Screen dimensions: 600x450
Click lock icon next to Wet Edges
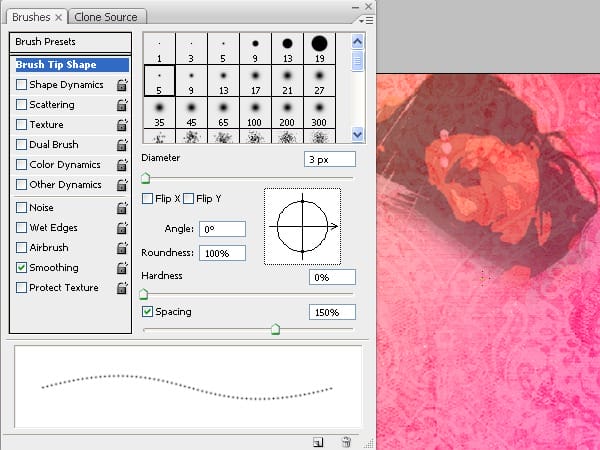point(122,228)
